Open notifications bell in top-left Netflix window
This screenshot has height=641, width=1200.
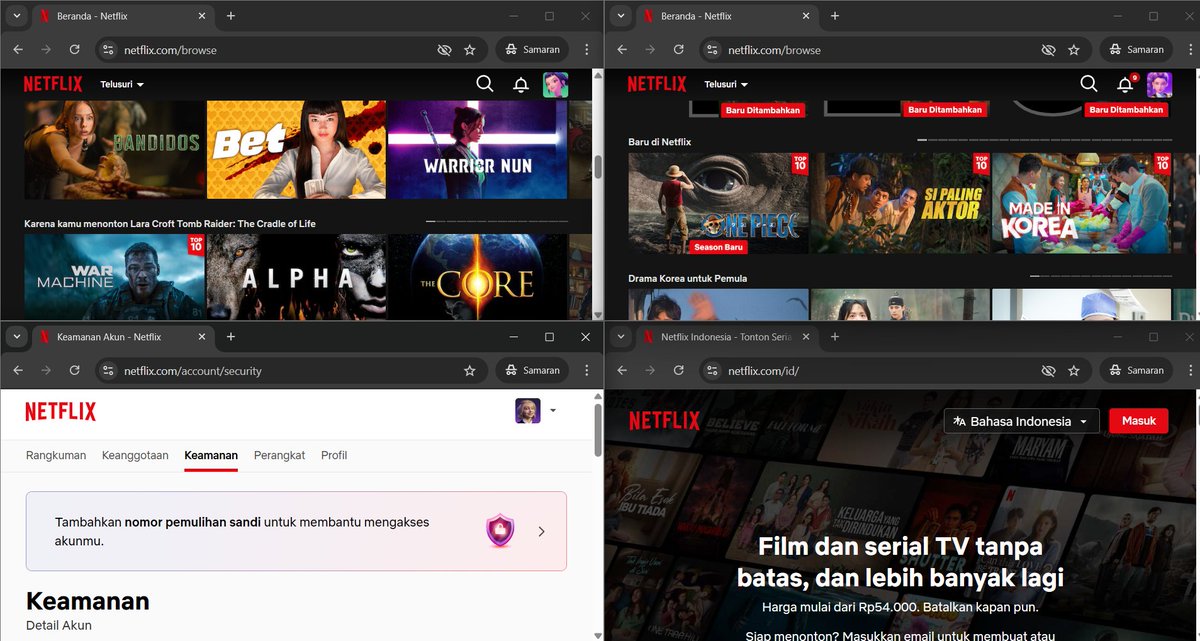click(521, 85)
